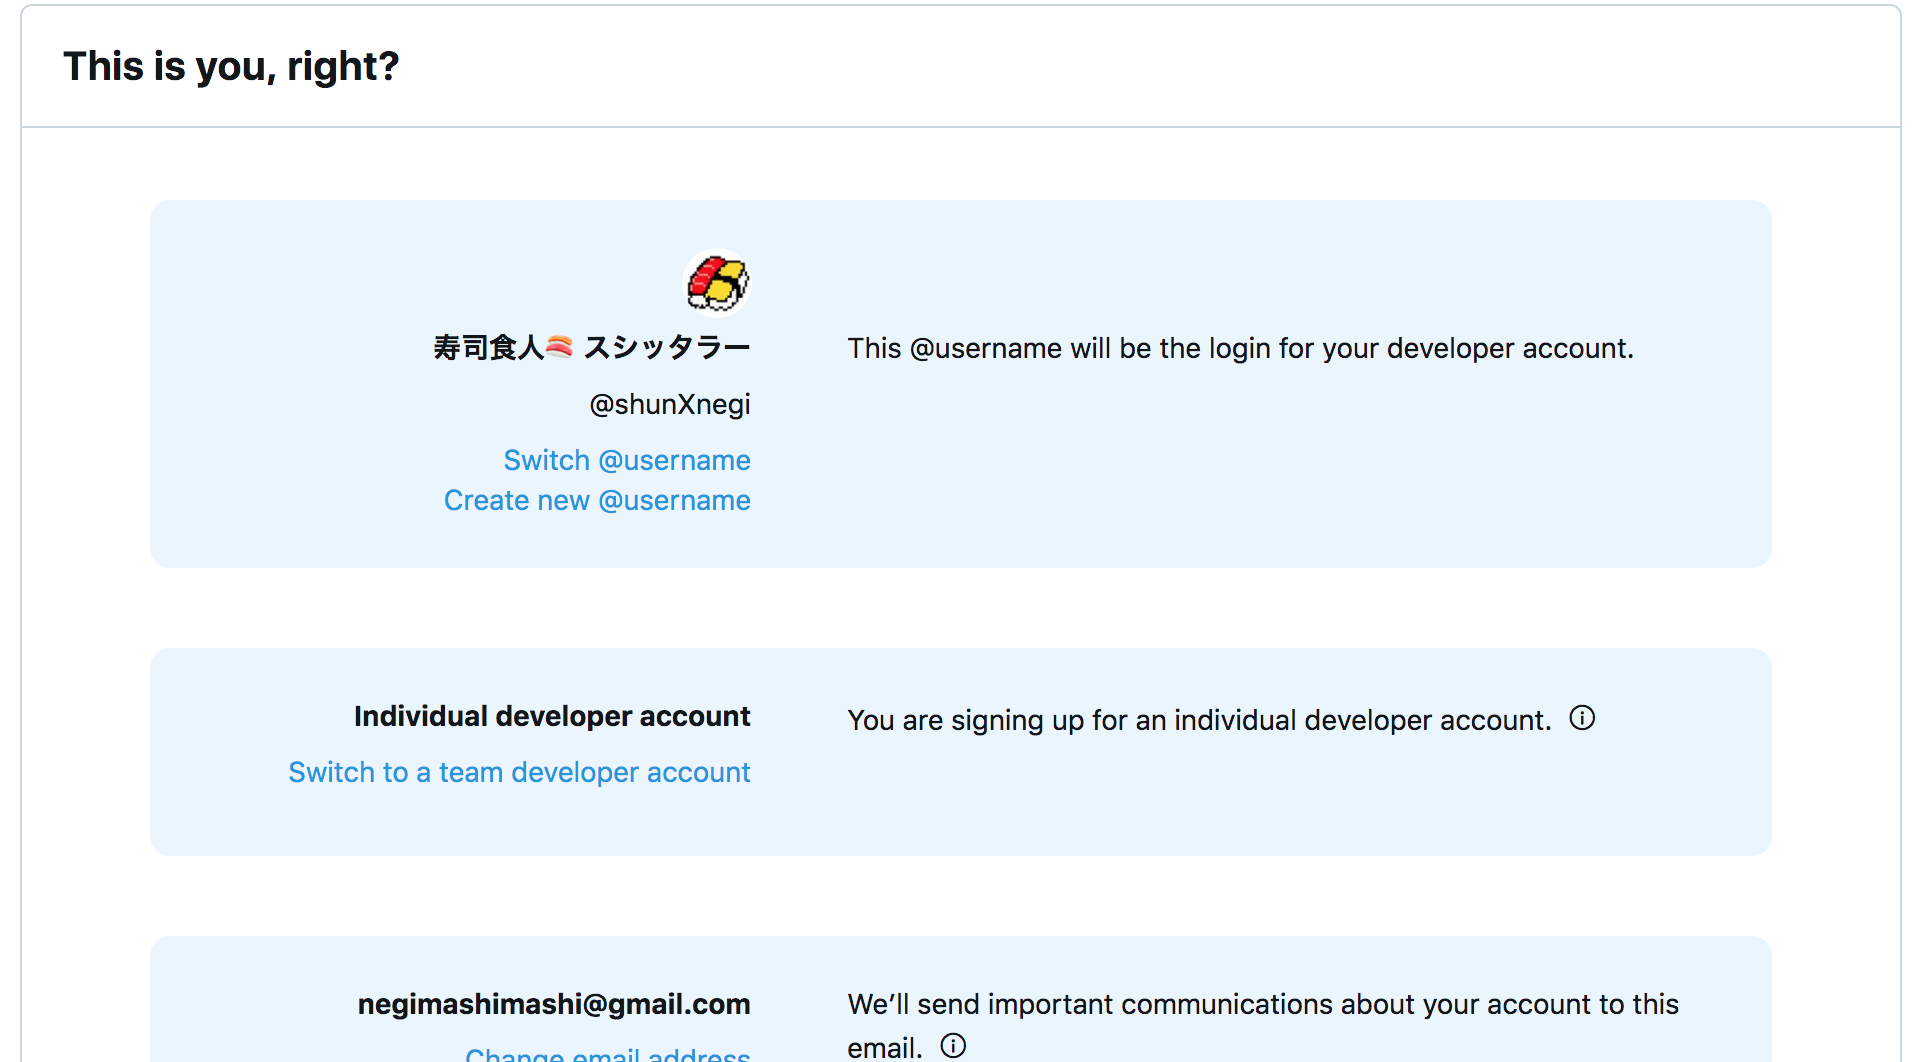Open the info icon after the email notice
This screenshot has width=1926, height=1062.
[954, 1045]
